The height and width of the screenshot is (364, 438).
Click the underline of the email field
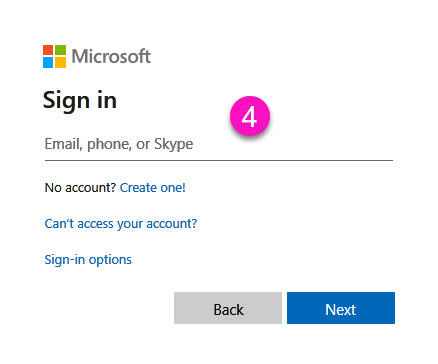coord(219,160)
